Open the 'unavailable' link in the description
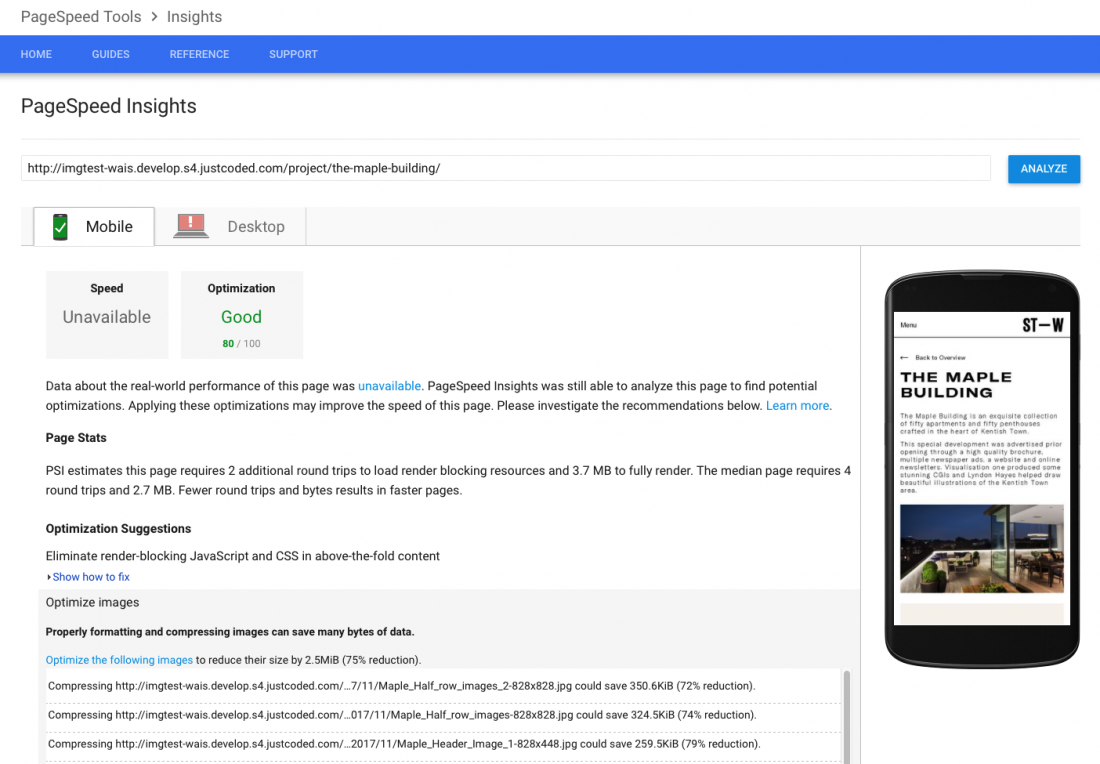The image size is (1100, 764). 389,386
